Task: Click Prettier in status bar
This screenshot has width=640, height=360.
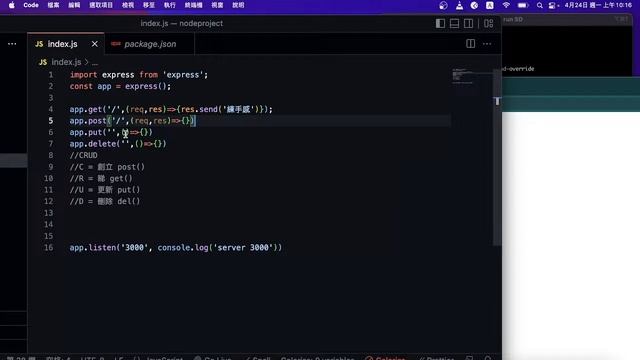Action: point(437,358)
